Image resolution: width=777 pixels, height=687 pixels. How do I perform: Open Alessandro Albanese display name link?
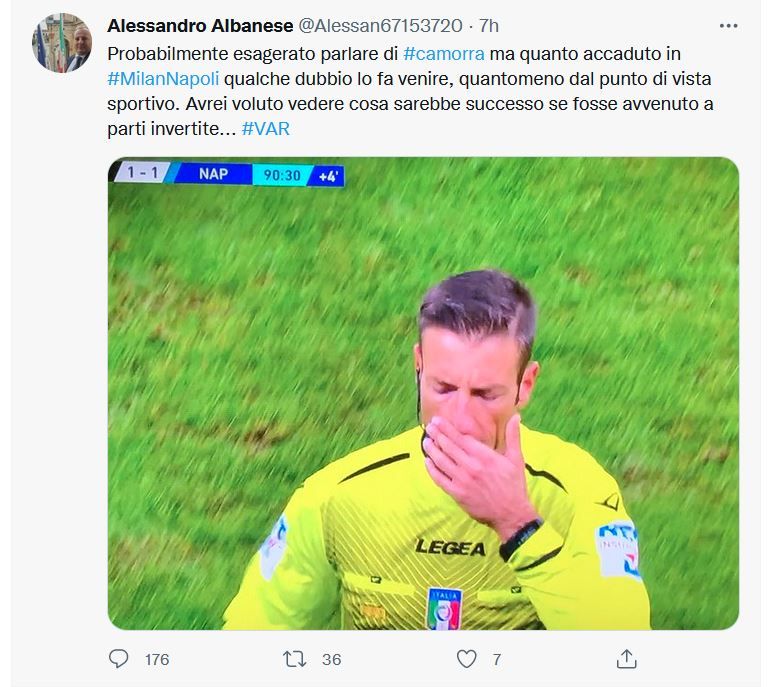[x=200, y=26]
